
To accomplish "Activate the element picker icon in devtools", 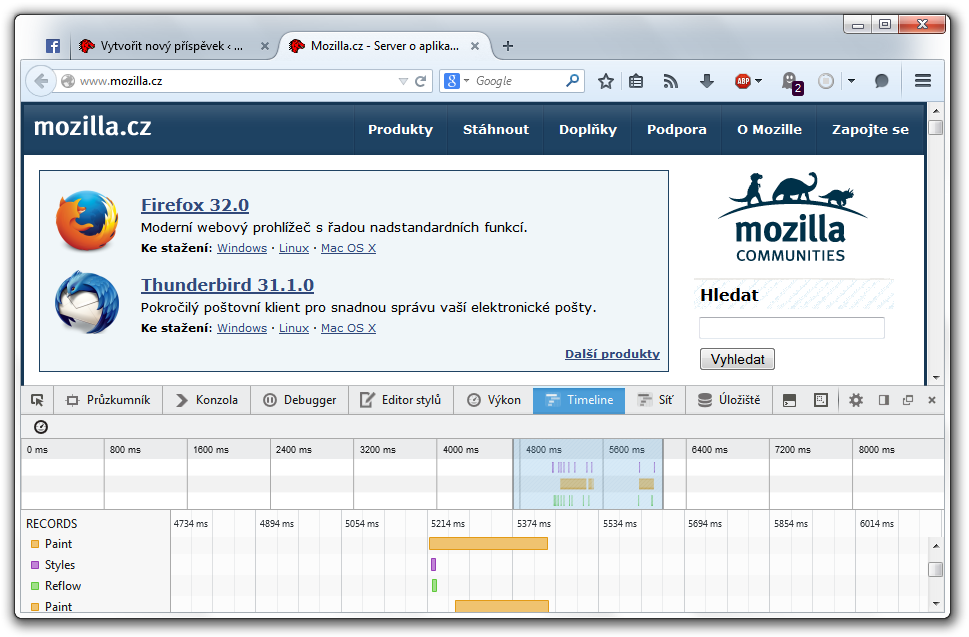I will (37, 400).
